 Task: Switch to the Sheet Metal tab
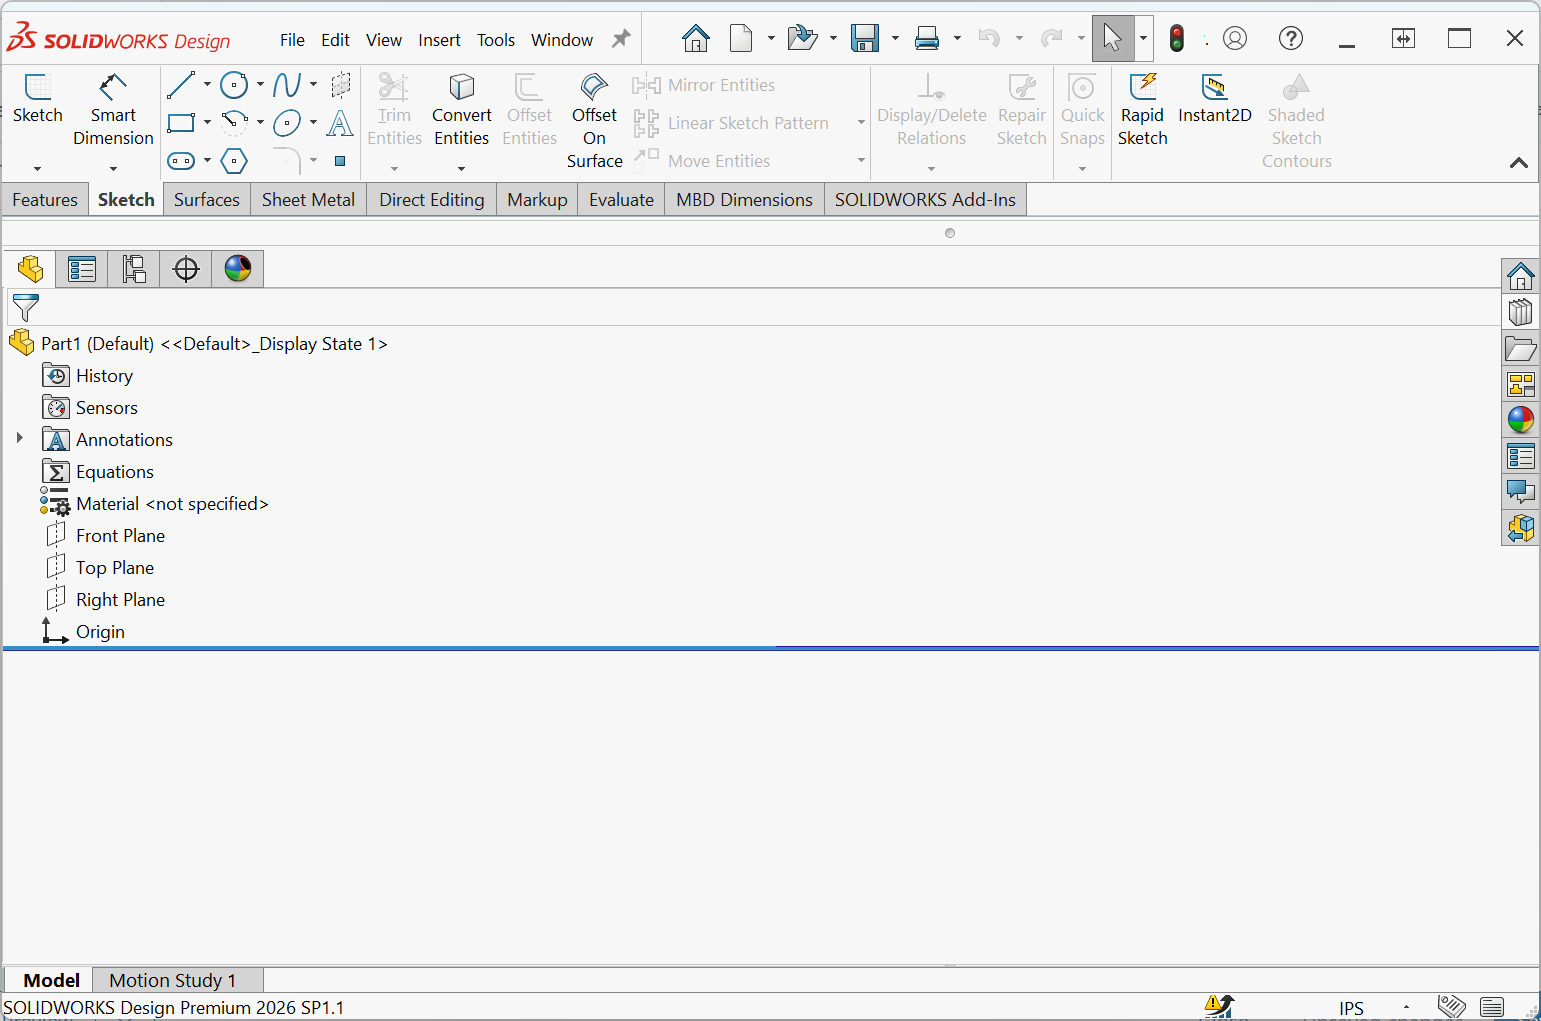click(x=308, y=199)
